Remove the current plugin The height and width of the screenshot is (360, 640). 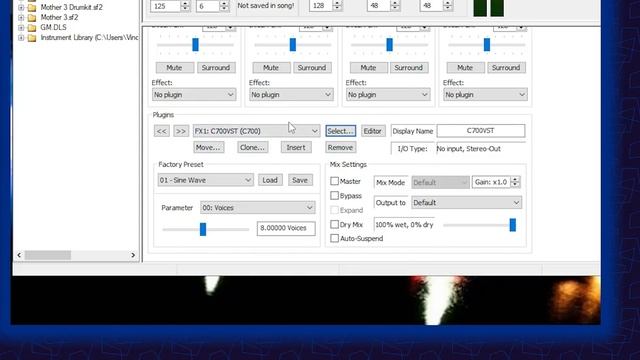coord(340,147)
